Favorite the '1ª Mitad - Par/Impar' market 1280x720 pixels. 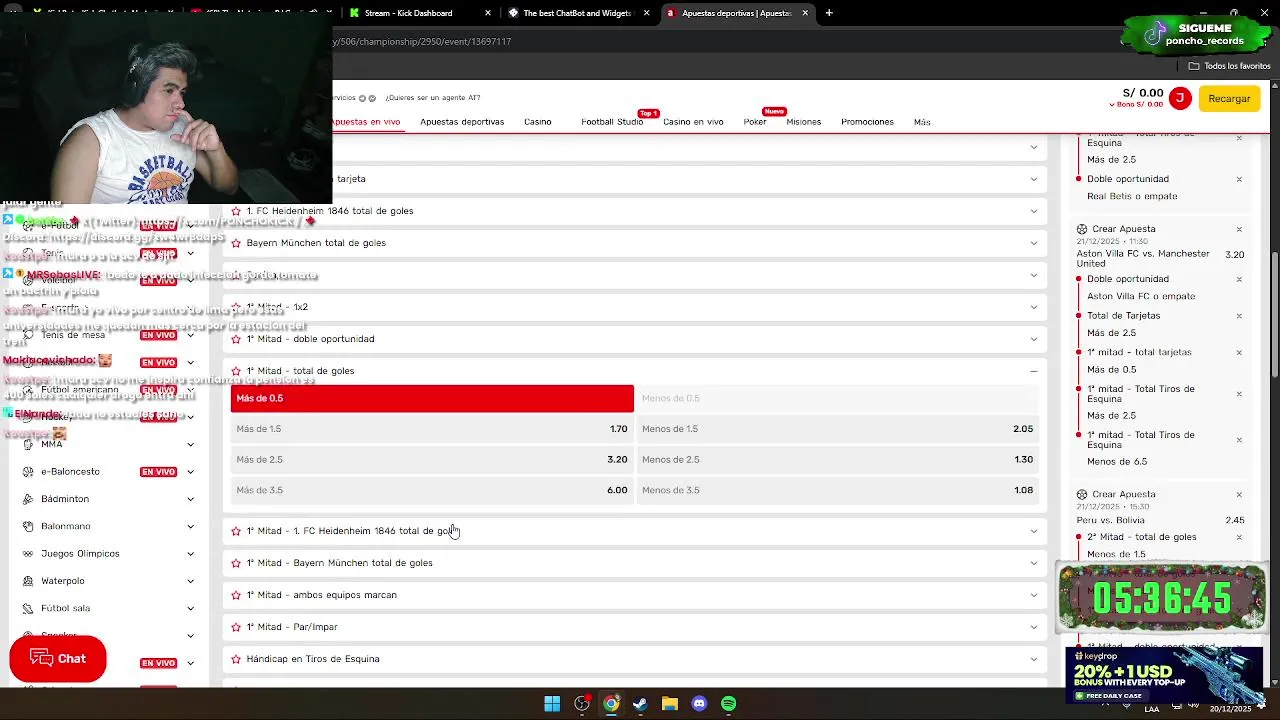236,627
